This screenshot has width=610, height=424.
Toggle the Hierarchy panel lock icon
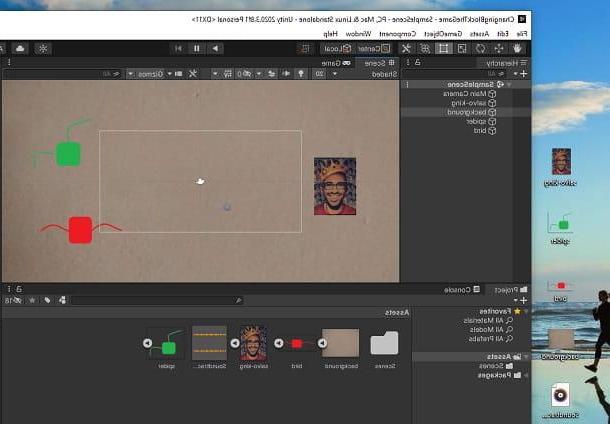[418, 62]
